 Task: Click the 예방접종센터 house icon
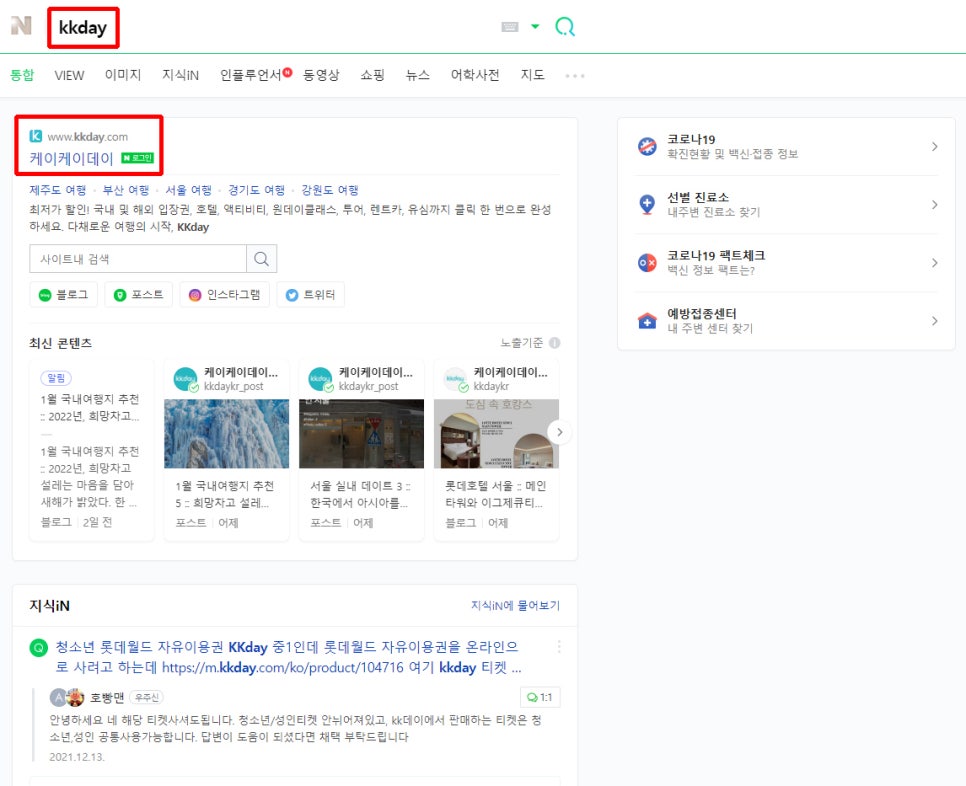coord(647,321)
